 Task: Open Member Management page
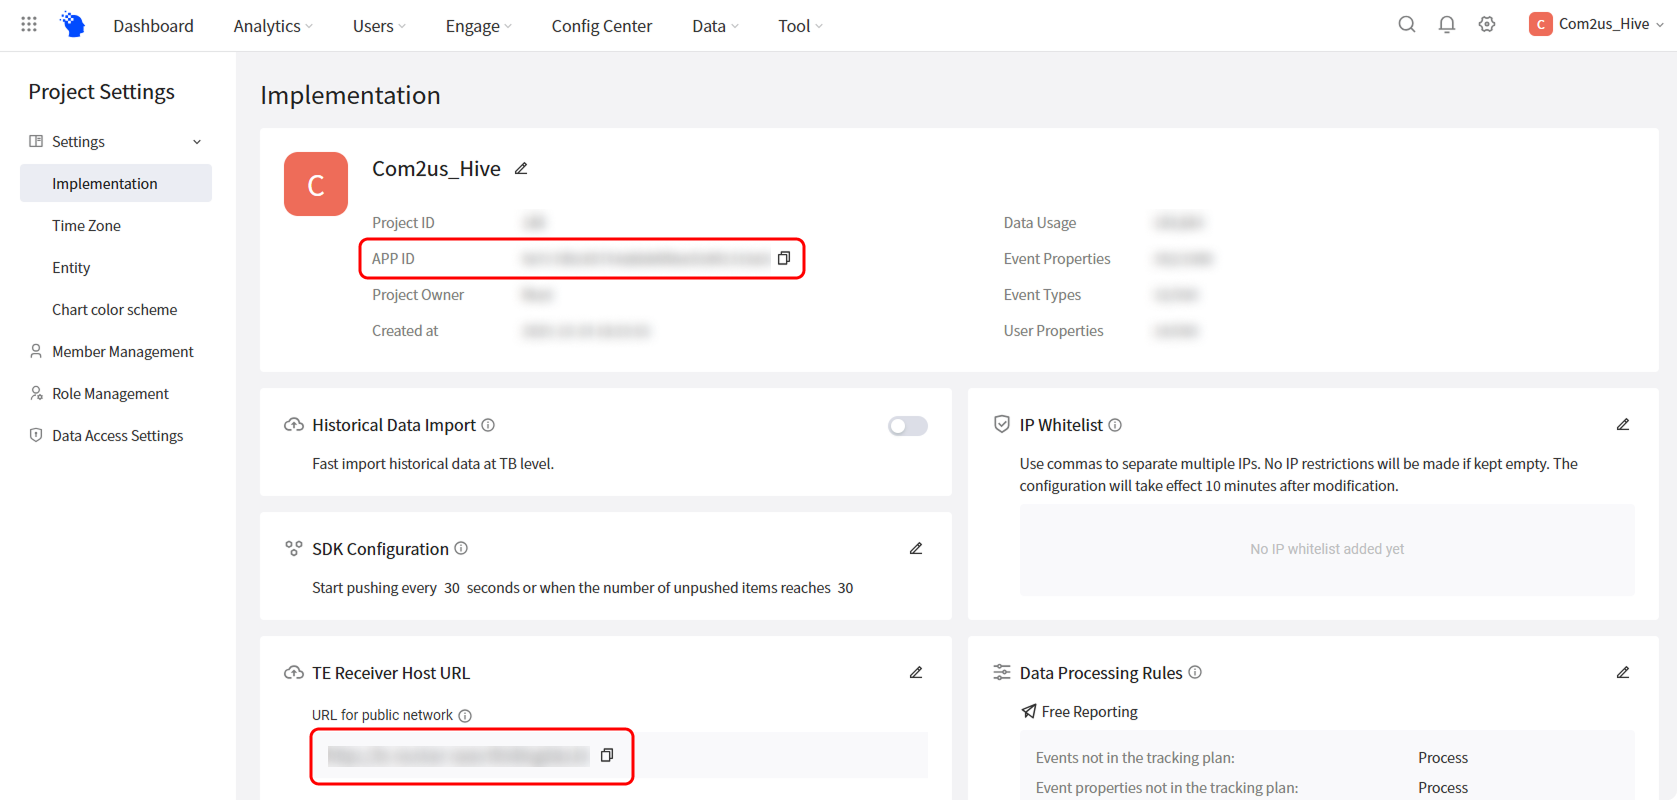click(x=122, y=352)
